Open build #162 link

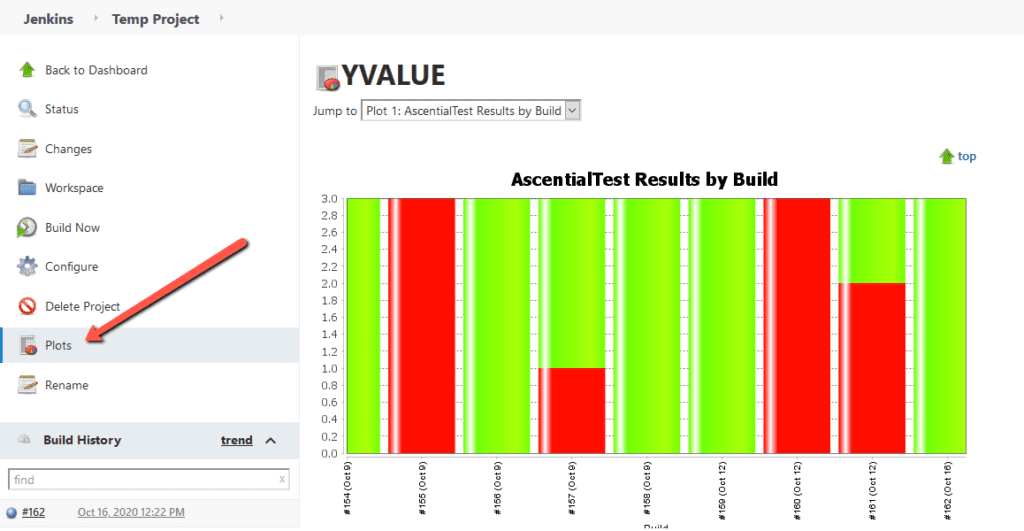tap(33, 512)
